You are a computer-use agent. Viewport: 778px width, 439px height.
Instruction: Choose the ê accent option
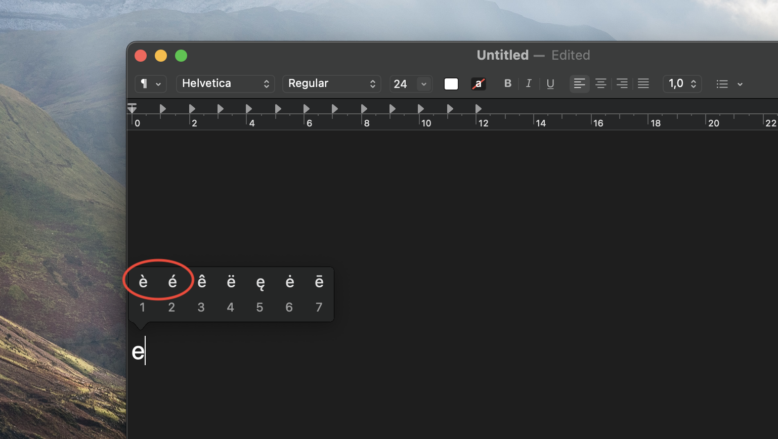[201, 283]
